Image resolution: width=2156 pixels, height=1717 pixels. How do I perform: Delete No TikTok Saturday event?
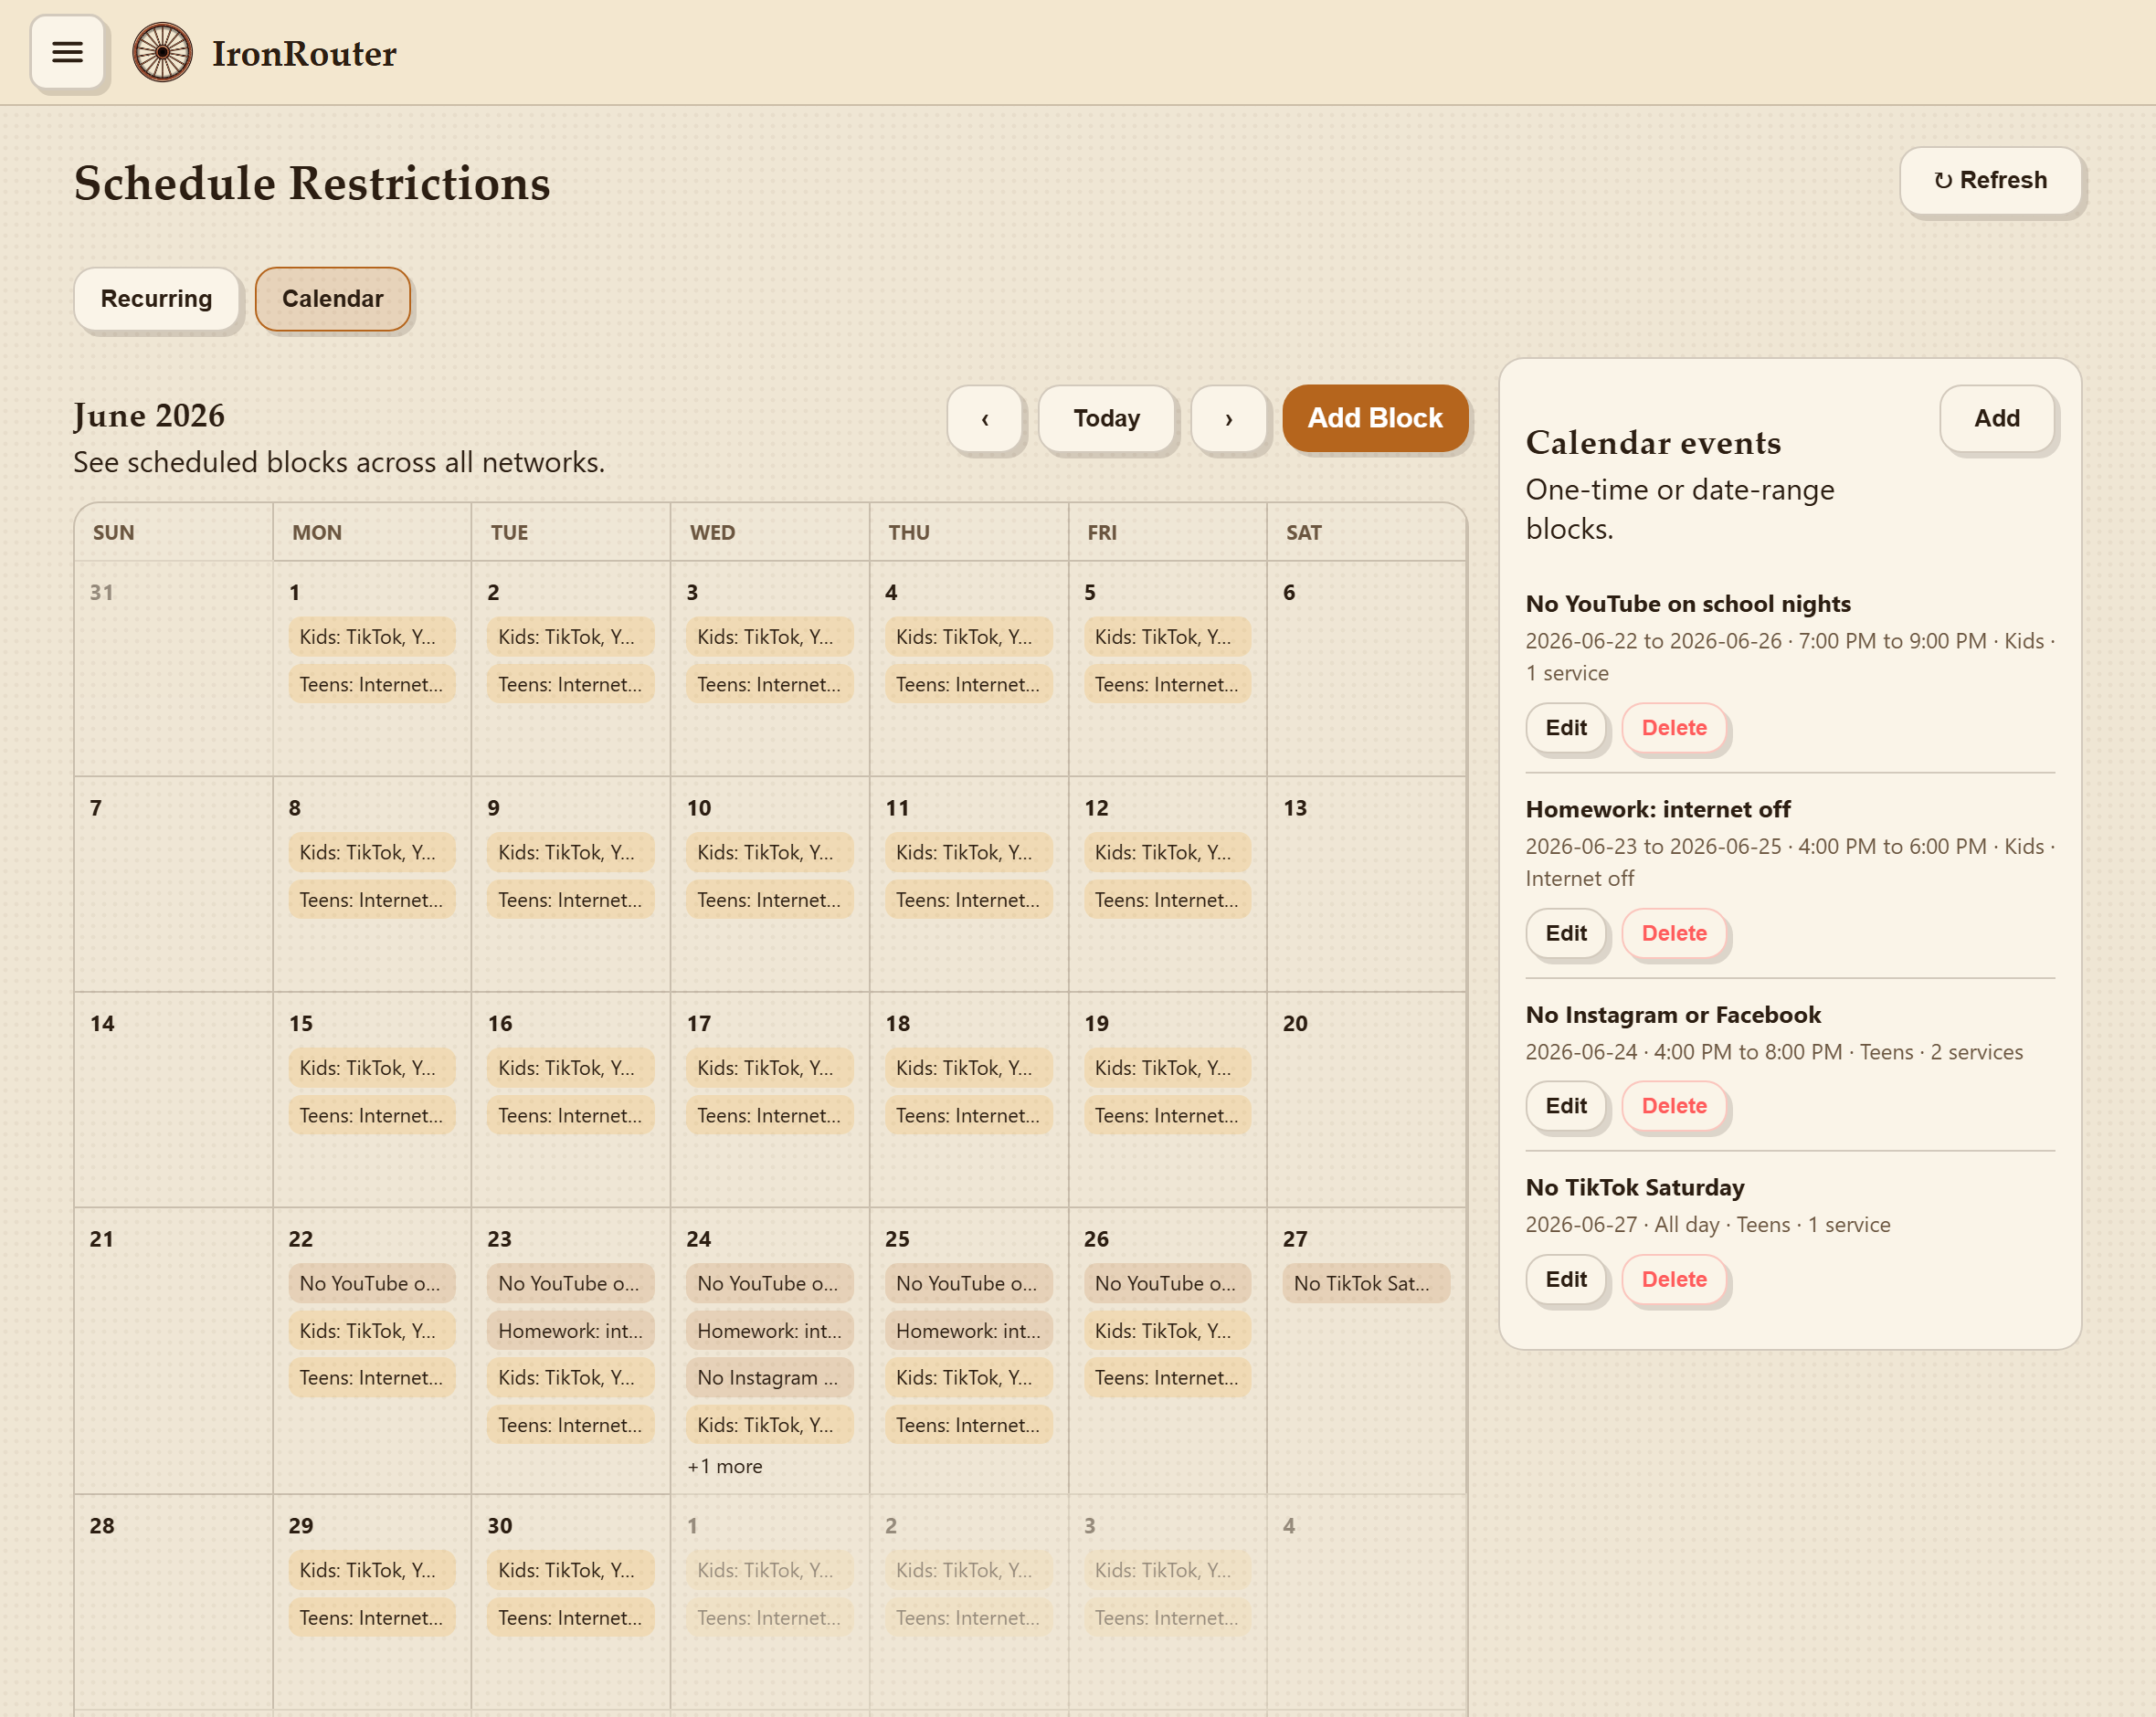point(1674,1279)
